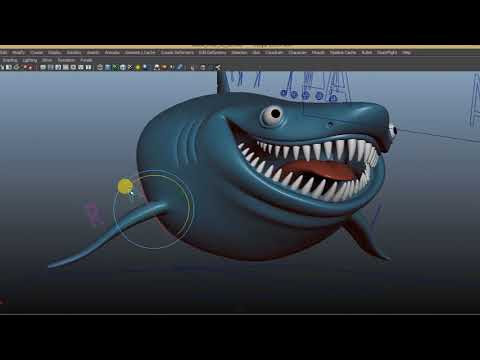Toggle the green textured shading icon
Image resolution: width=480 pixels, height=360 pixels.
pyautogui.click(x=115, y=67)
